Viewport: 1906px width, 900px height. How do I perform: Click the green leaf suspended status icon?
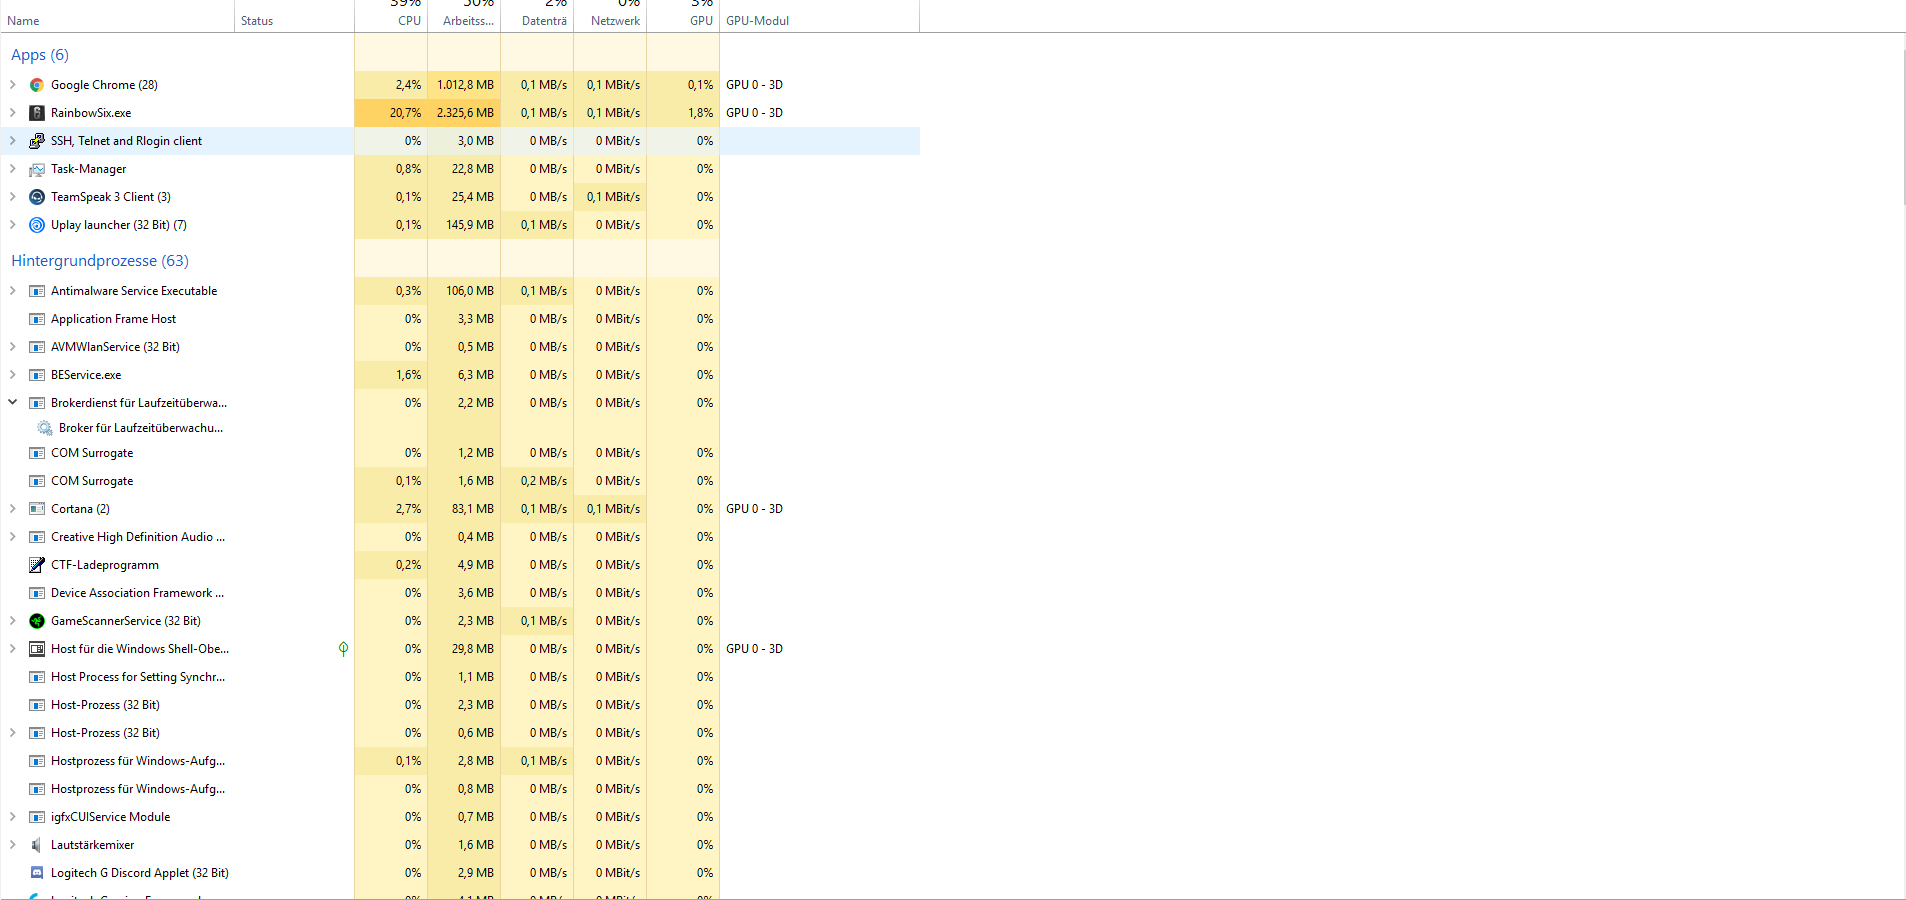point(343,649)
